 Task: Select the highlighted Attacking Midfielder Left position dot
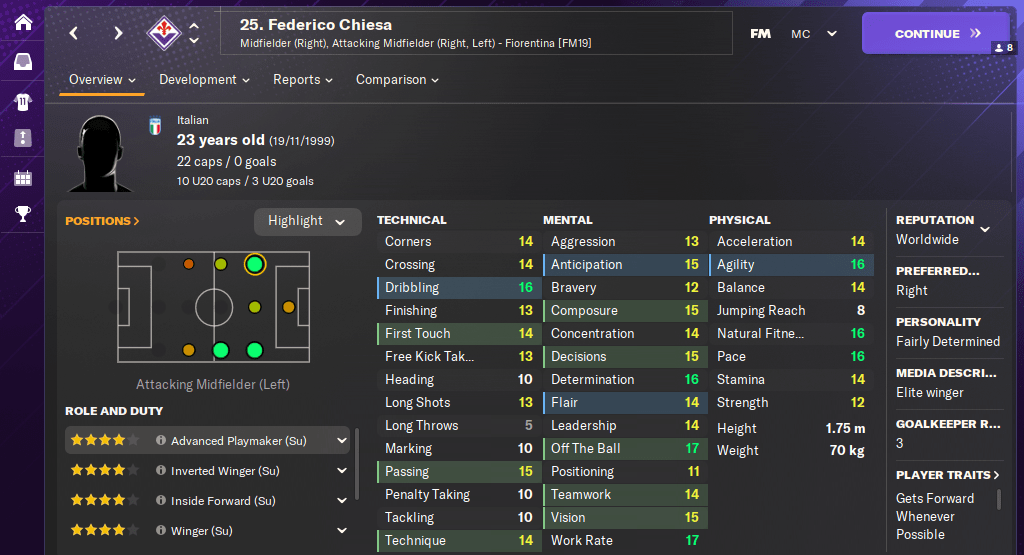tap(254, 264)
